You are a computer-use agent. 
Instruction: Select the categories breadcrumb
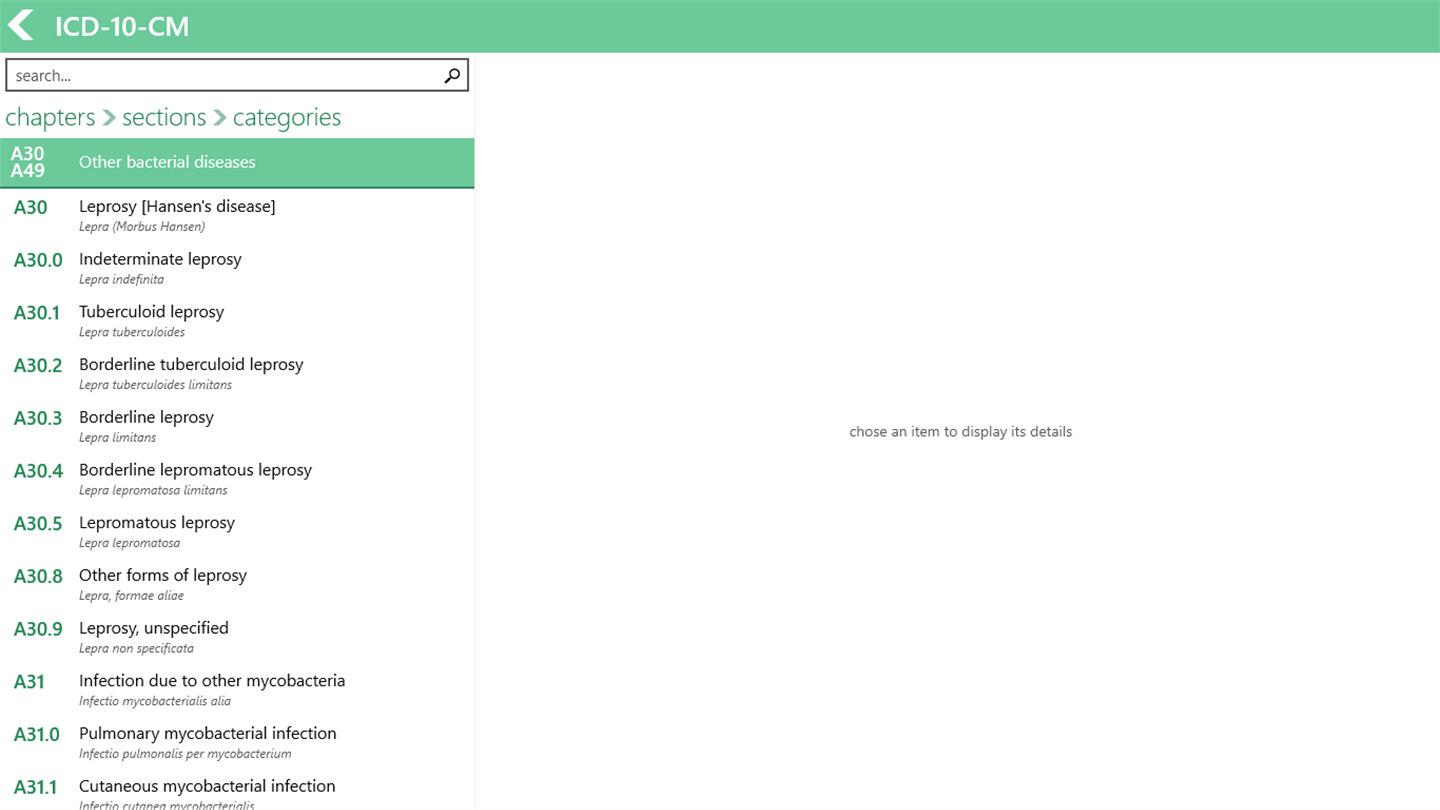pos(287,117)
